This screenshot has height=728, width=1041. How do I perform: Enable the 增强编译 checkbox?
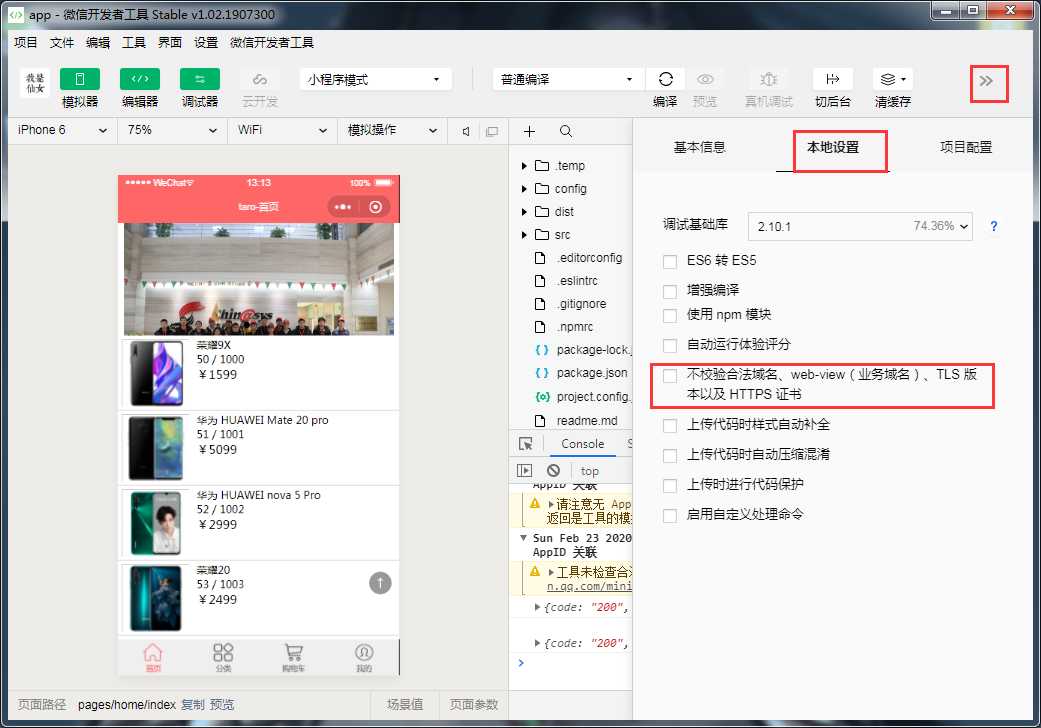pos(670,291)
